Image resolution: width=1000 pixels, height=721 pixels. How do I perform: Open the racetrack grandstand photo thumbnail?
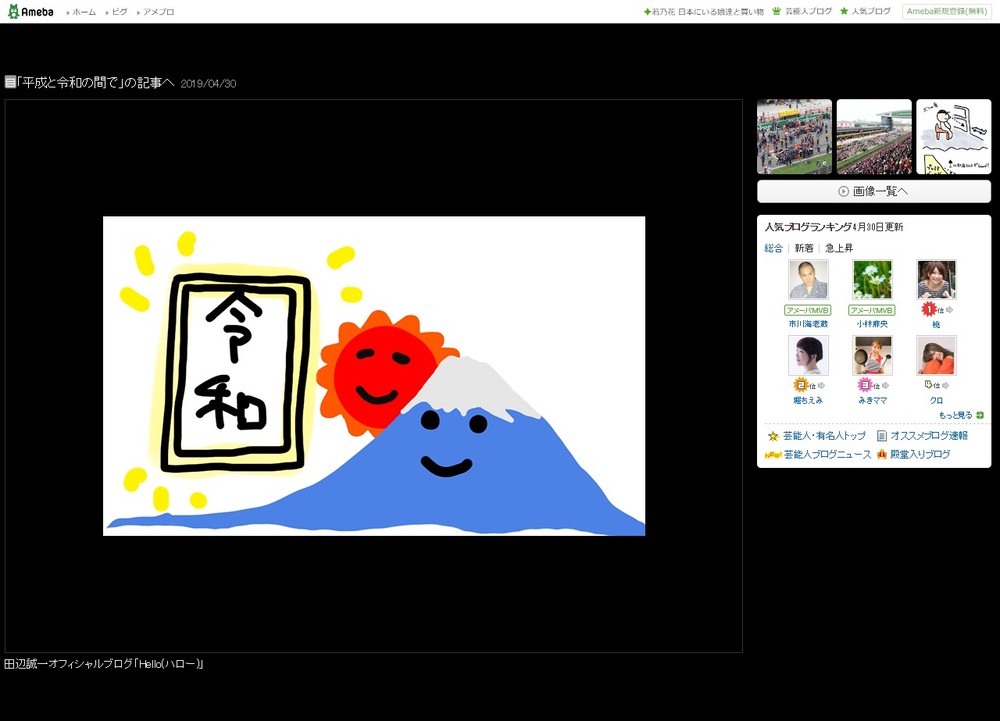click(873, 137)
